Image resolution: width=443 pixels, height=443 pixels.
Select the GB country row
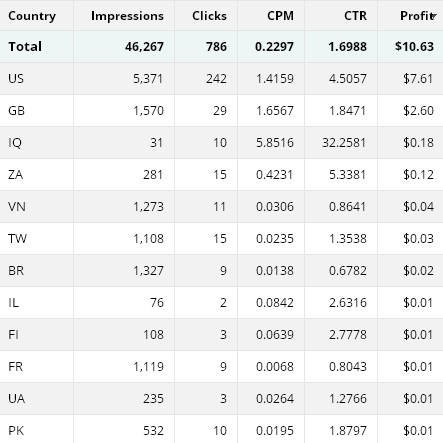point(221,111)
